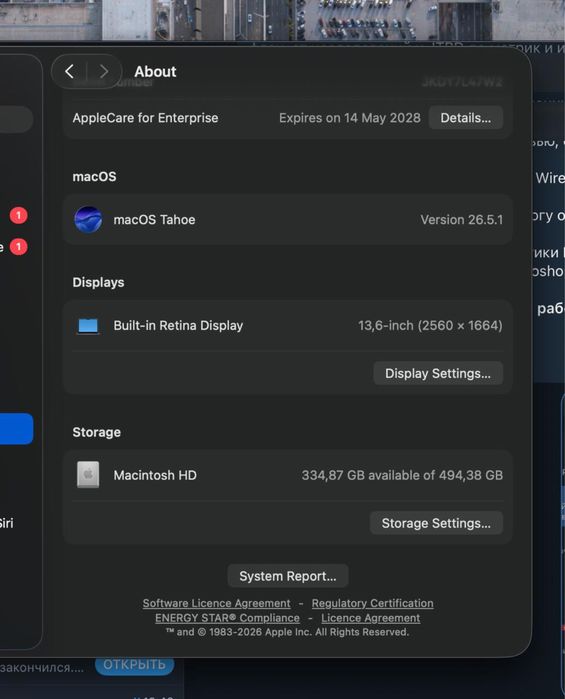Click the Built-in Retina Display laptop icon
The image size is (565, 699).
point(88,326)
